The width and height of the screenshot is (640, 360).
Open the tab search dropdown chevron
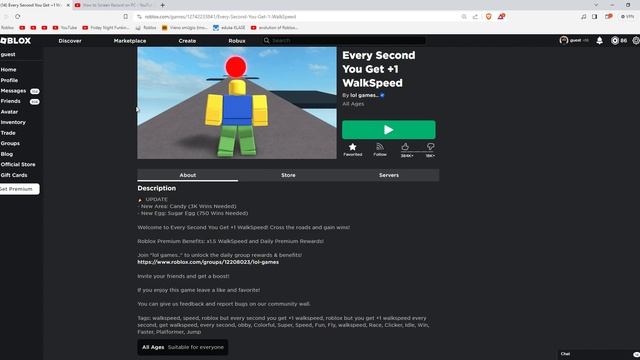click(596, 5)
